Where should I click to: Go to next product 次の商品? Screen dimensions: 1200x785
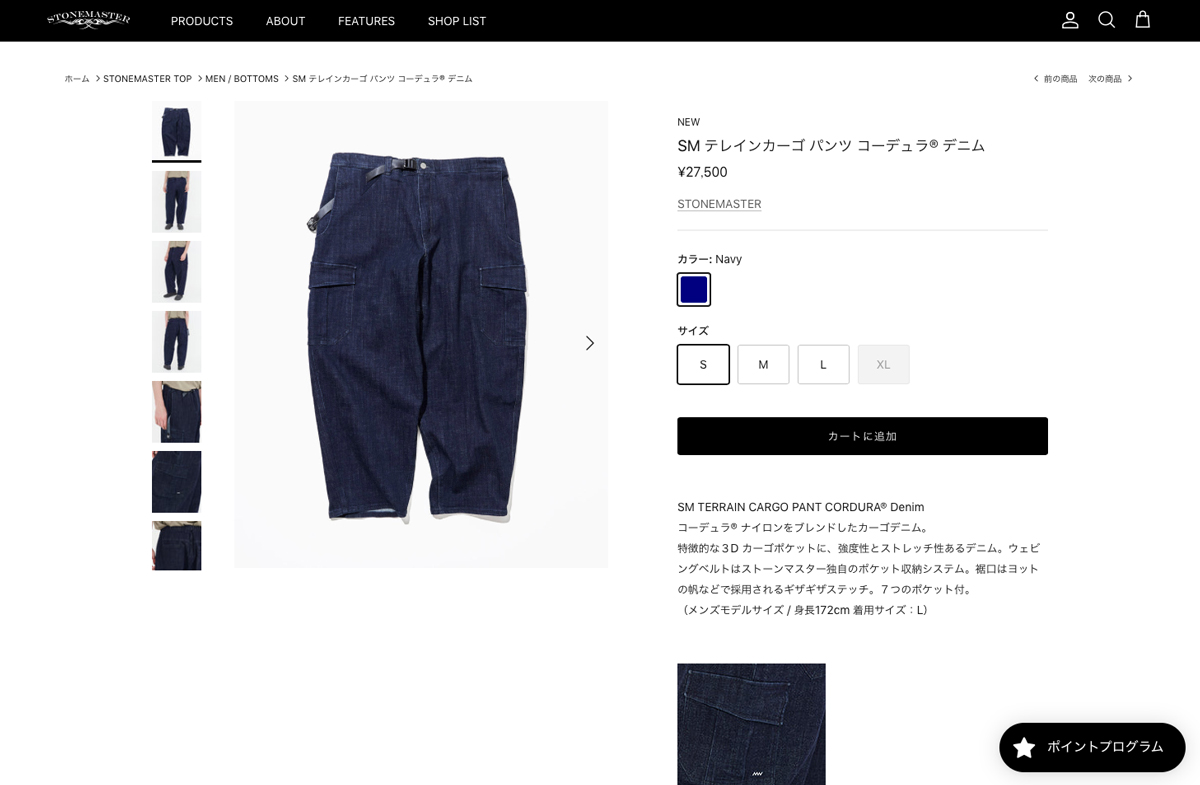1111,79
